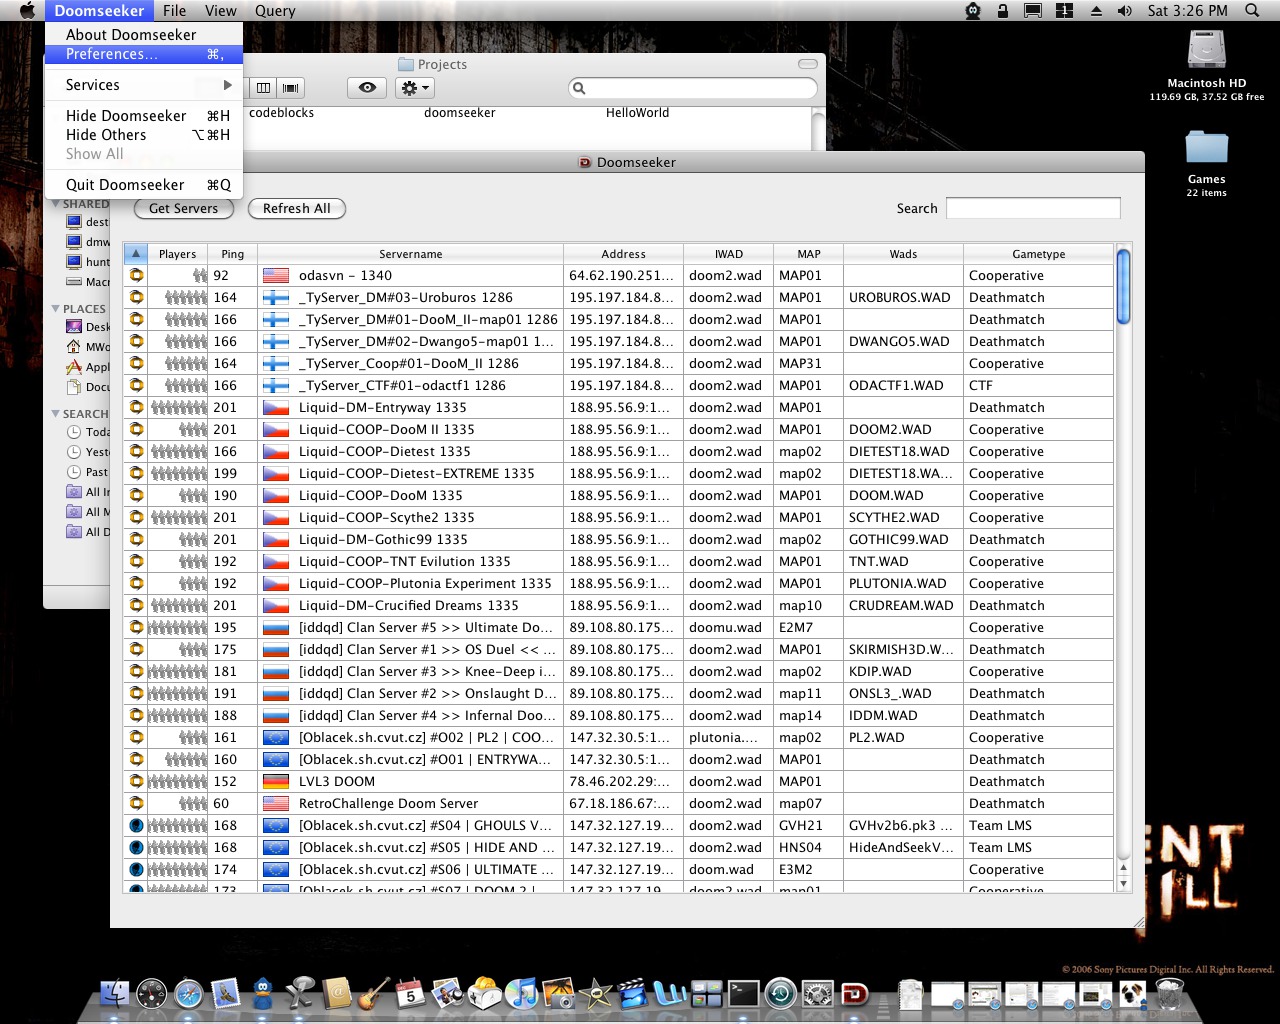Viewport: 1280px width, 1024px height.
Task: Open the Finder Action gear dropdown
Action: [x=415, y=88]
